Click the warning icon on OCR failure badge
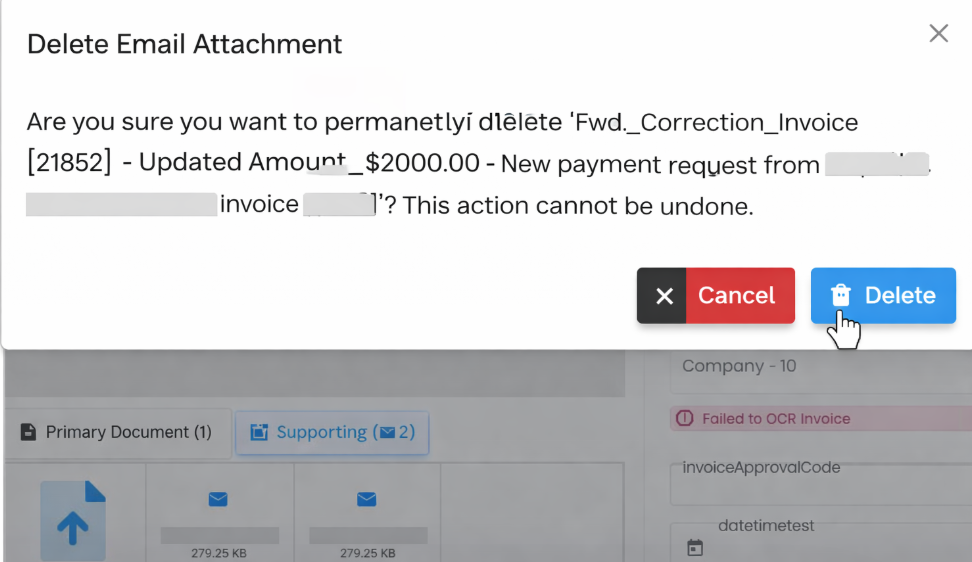Image resolution: width=972 pixels, height=562 pixels. 685,419
